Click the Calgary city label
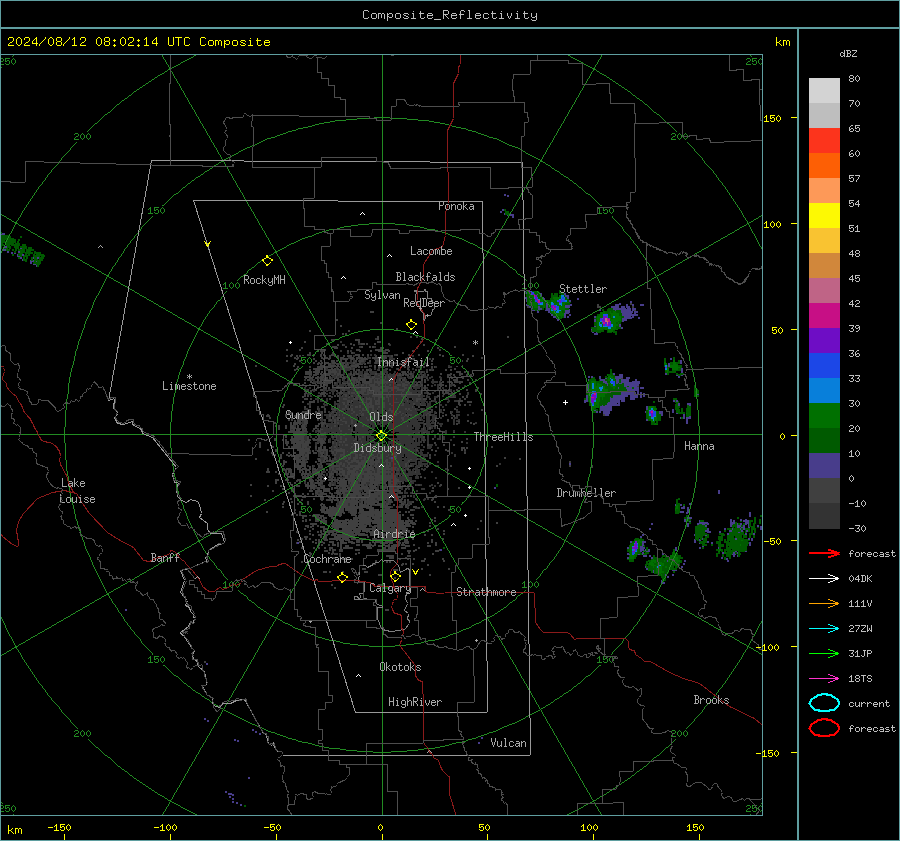The width and height of the screenshot is (900, 841). [390, 588]
